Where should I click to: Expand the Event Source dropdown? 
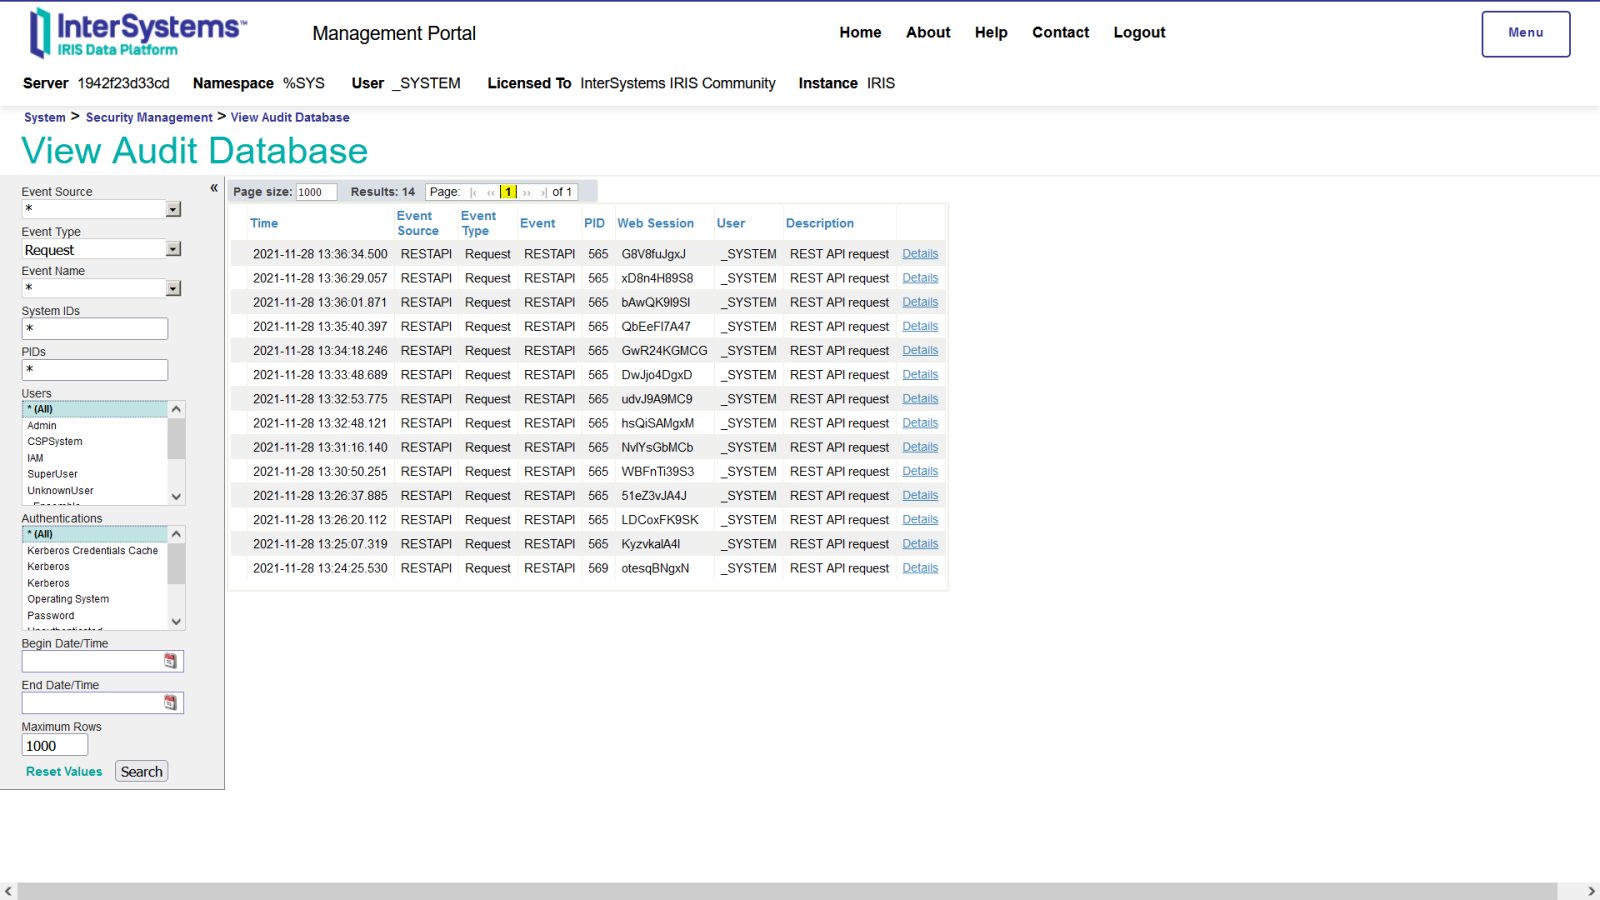click(x=173, y=209)
